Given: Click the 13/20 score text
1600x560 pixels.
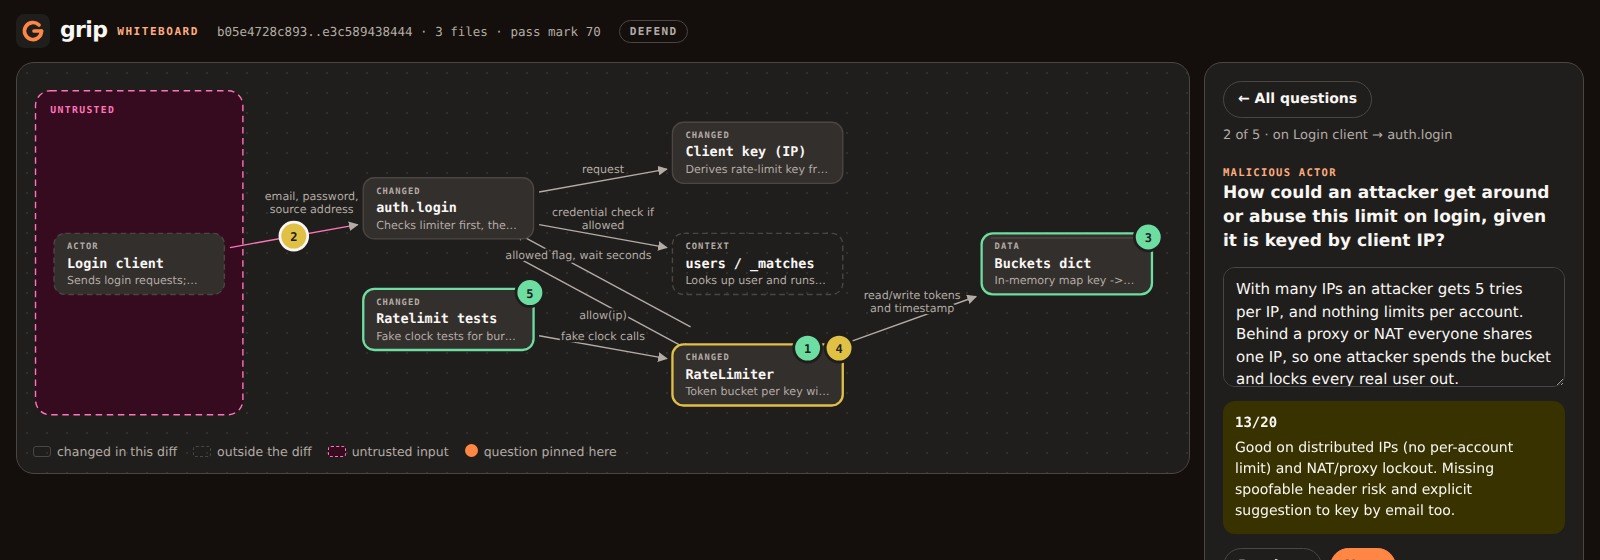Looking at the screenshot, I should tap(1256, 423).
